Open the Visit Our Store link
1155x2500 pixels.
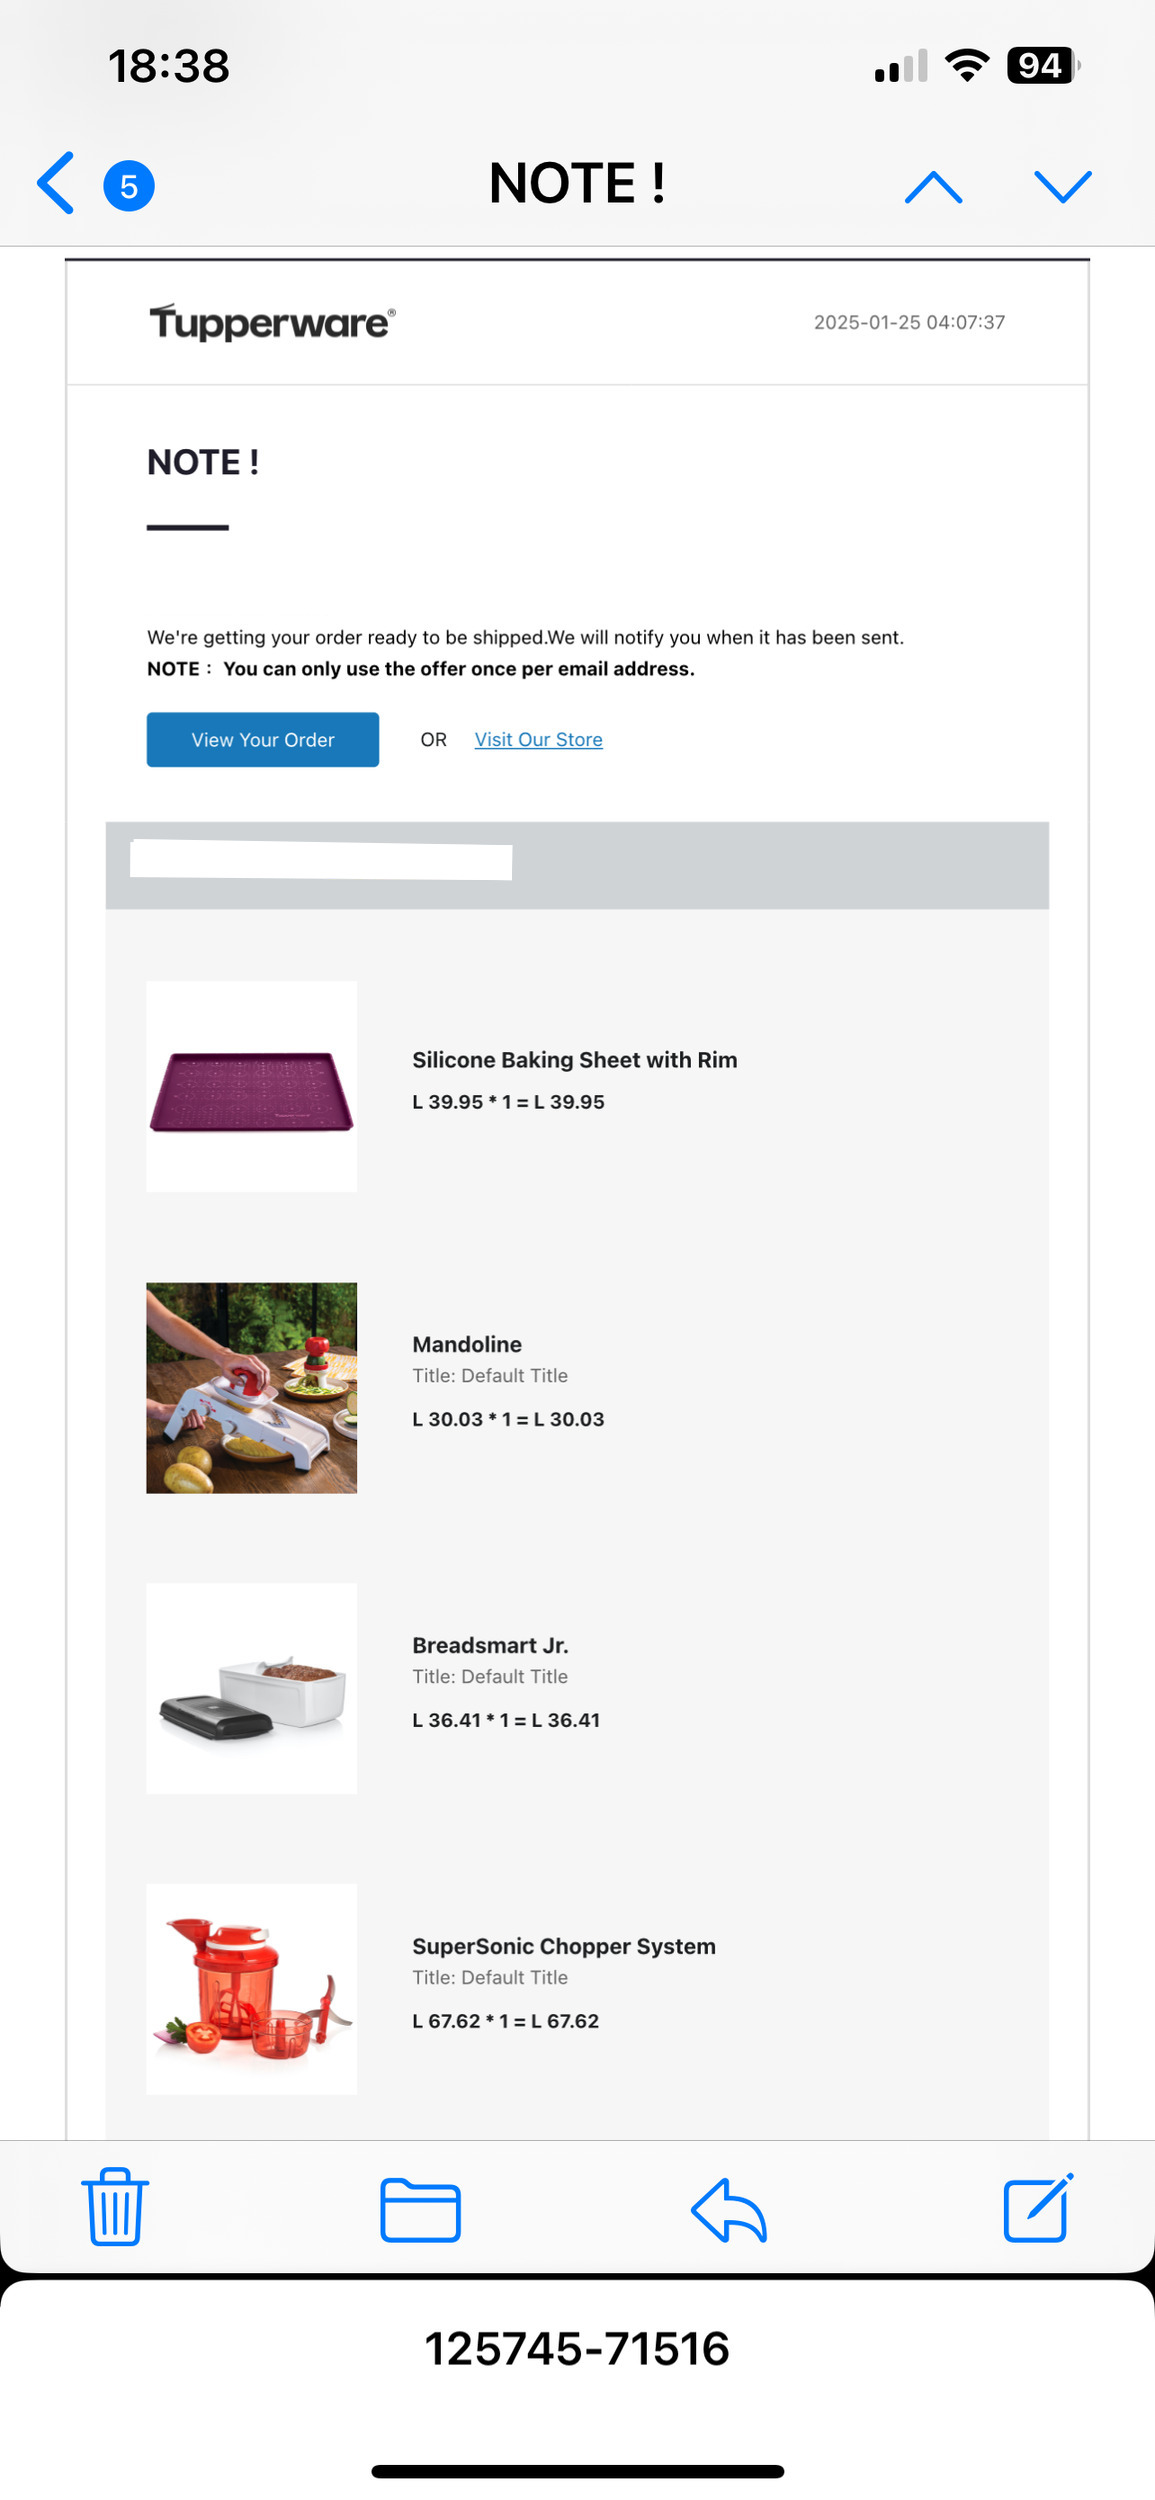[x=538, y=740]
